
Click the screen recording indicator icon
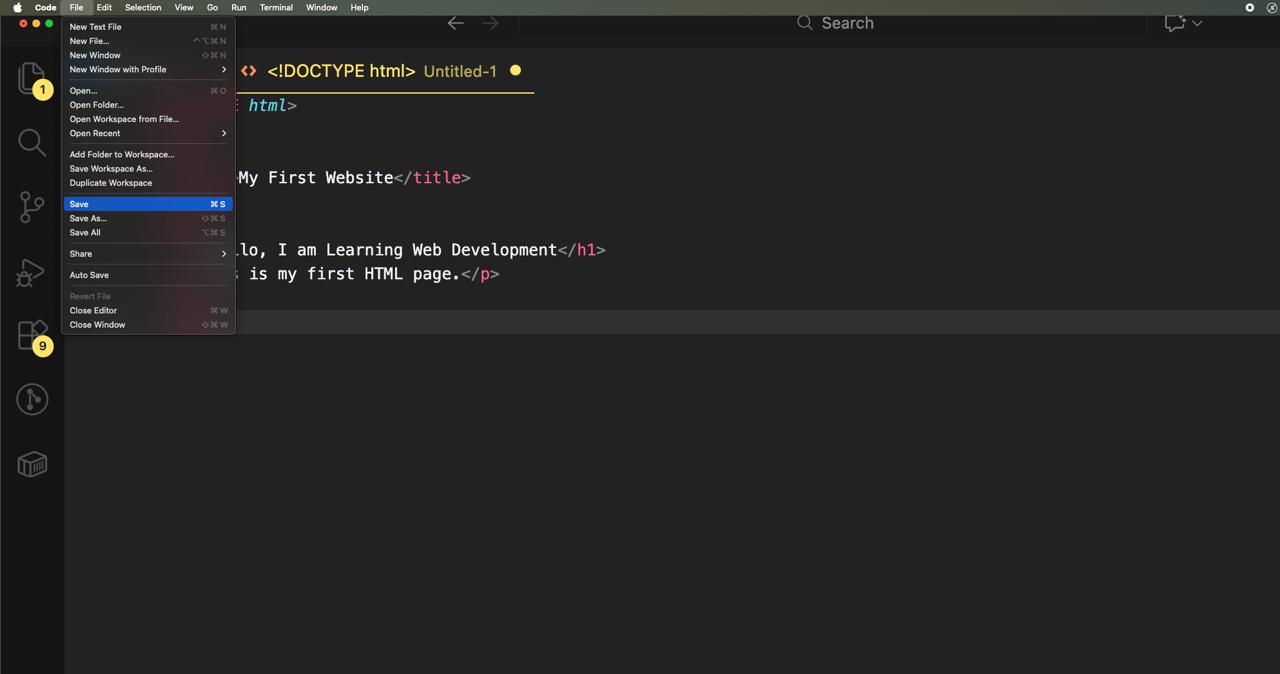click(1249, 7)
